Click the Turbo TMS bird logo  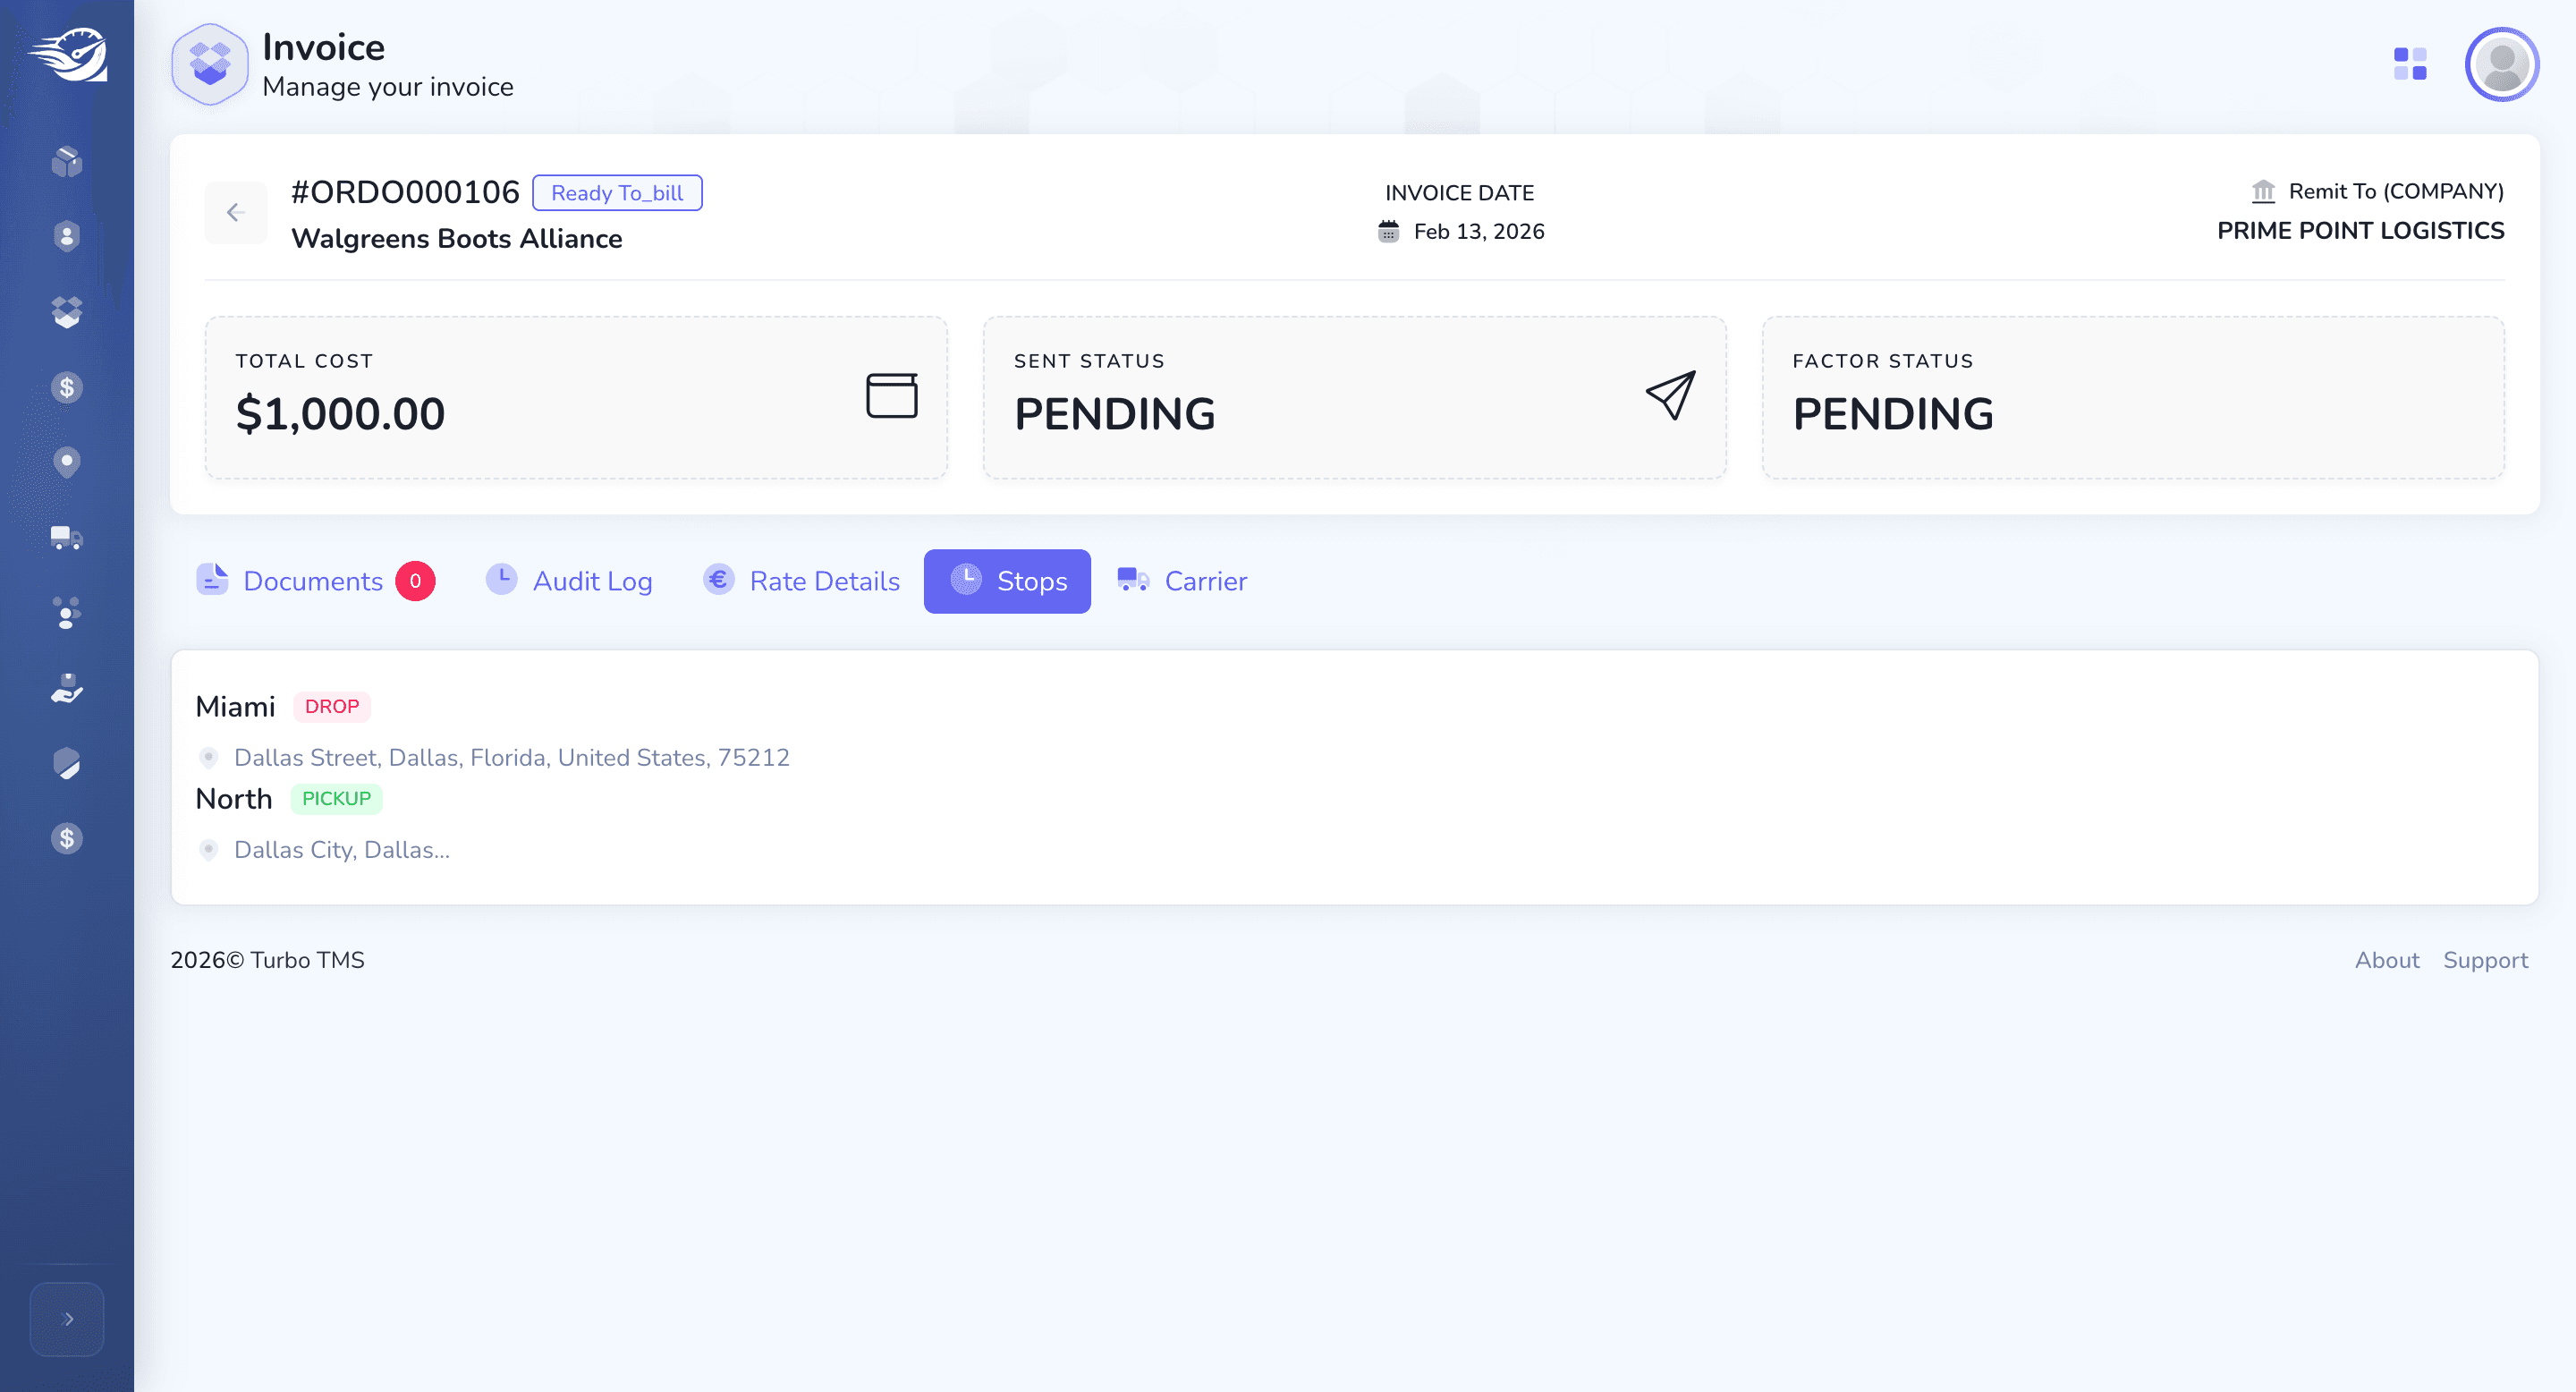click(x=67, y=55)
